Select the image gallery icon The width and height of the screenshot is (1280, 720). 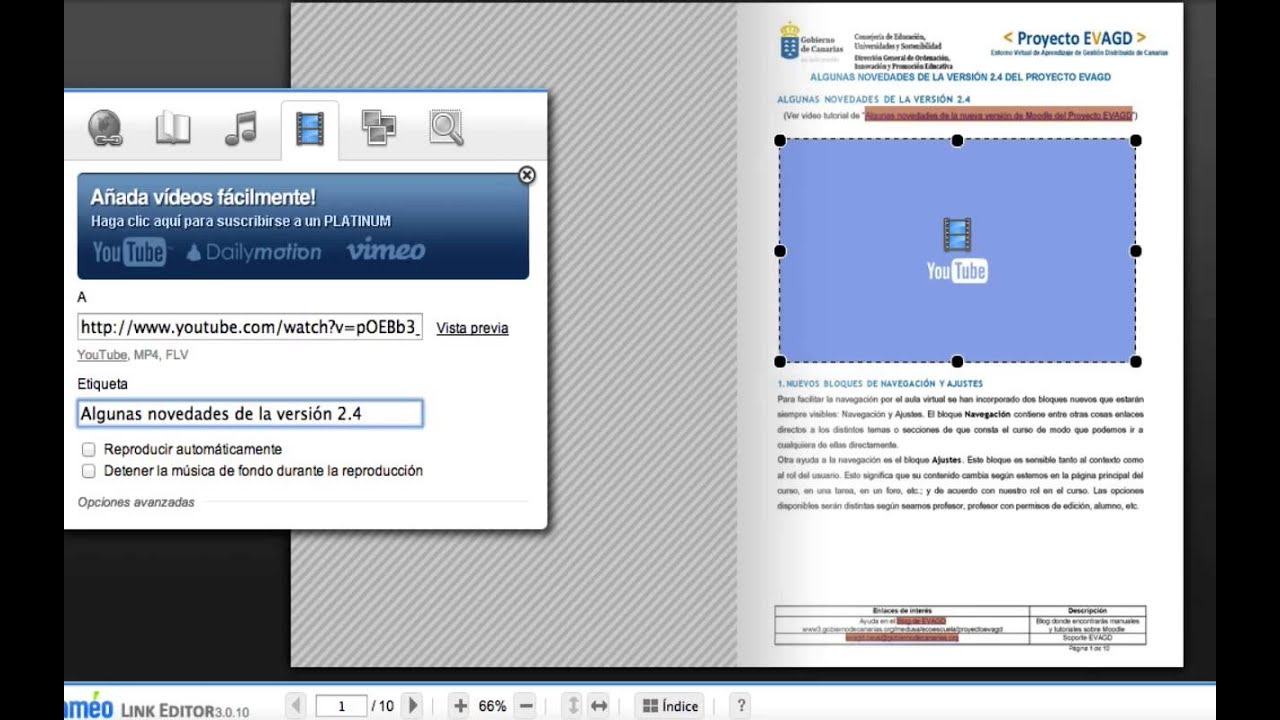tap(379, 129)
